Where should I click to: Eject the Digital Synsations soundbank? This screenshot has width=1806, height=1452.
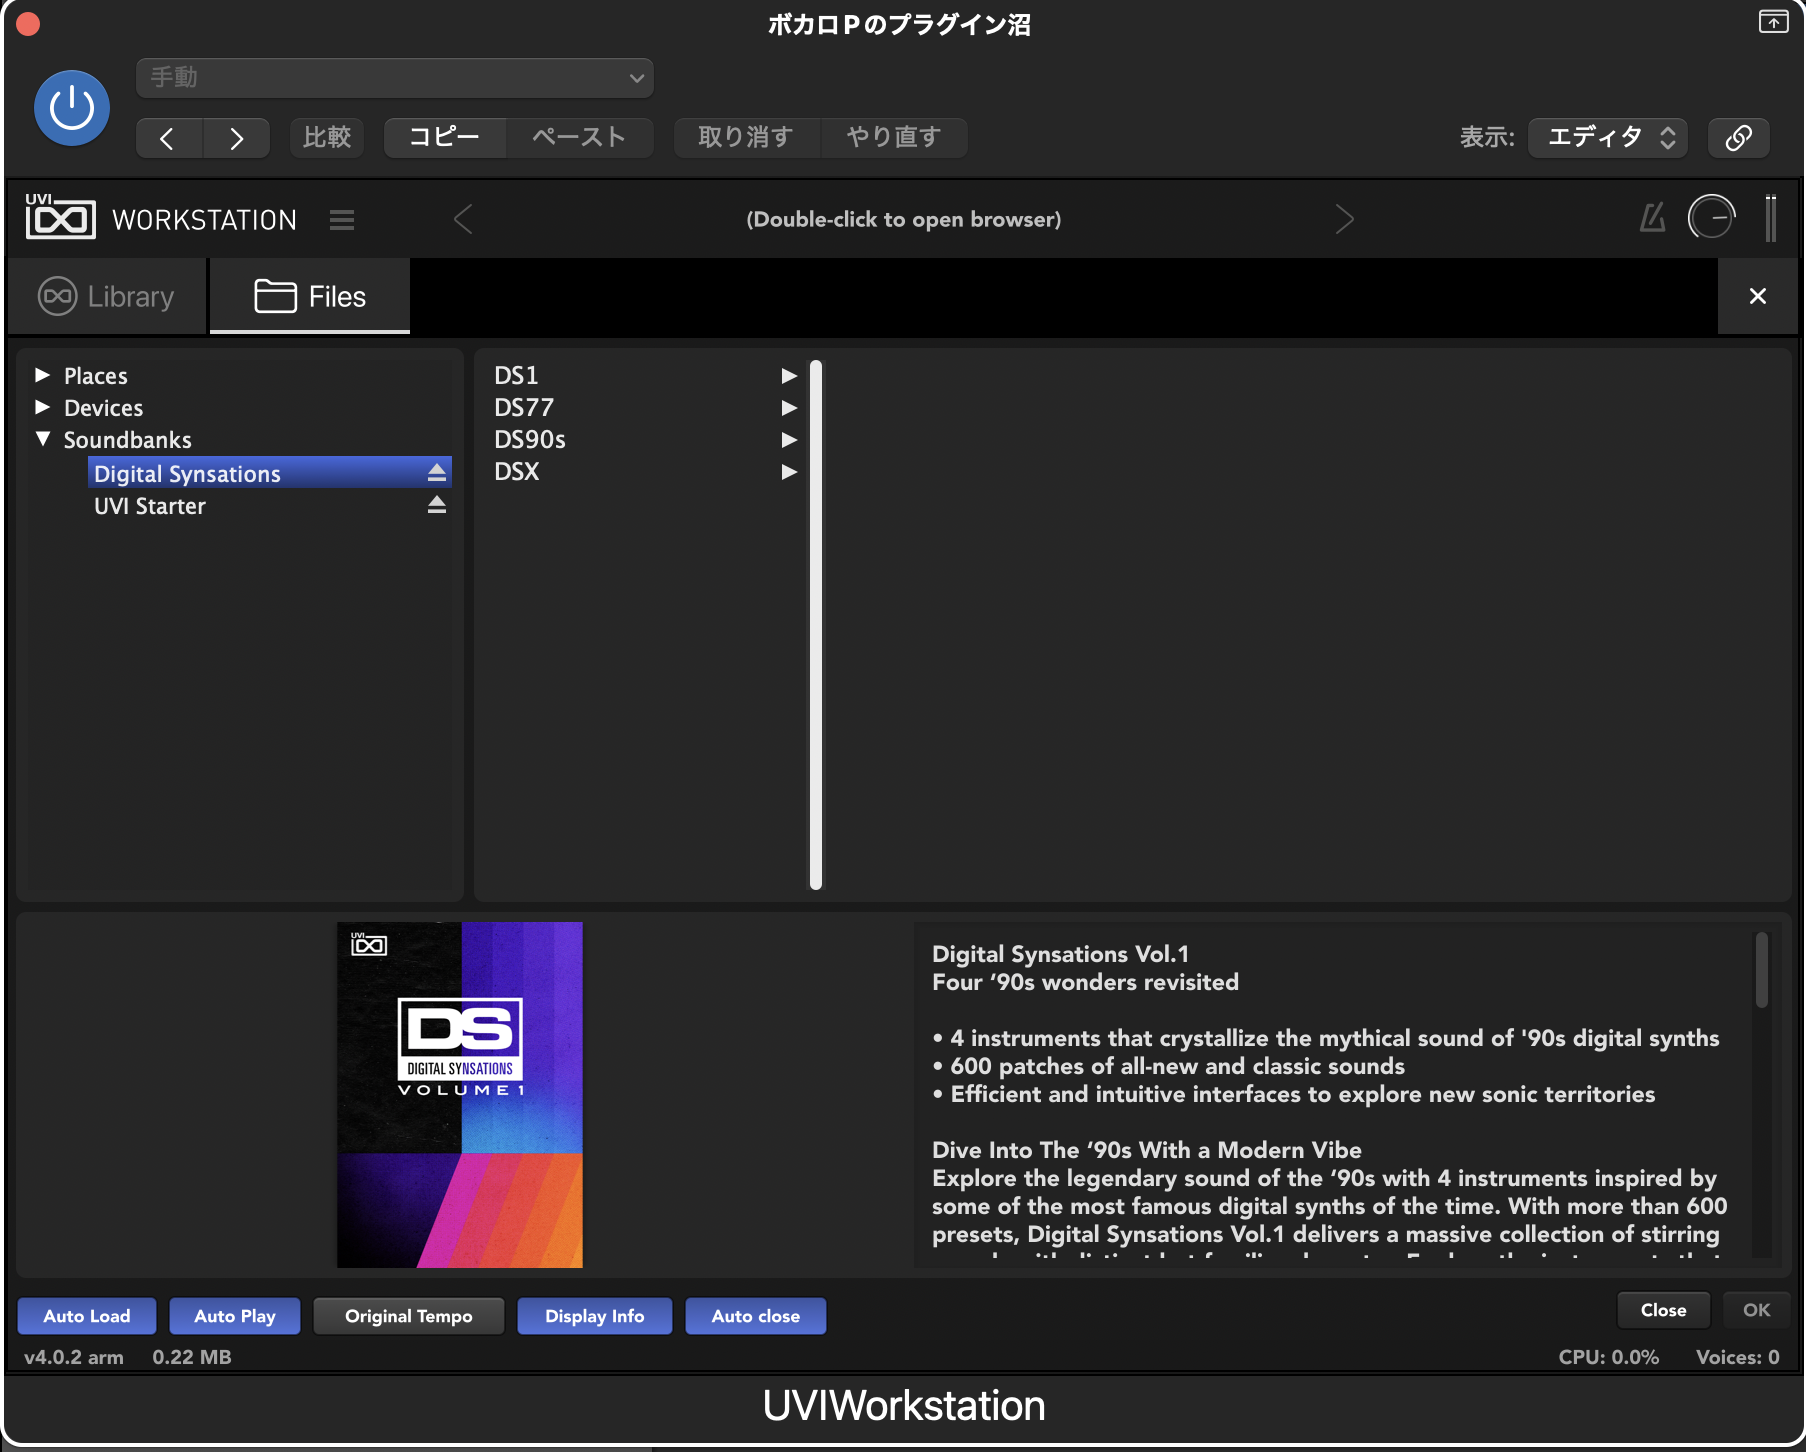pyautogui.click(x=437, y=473)
